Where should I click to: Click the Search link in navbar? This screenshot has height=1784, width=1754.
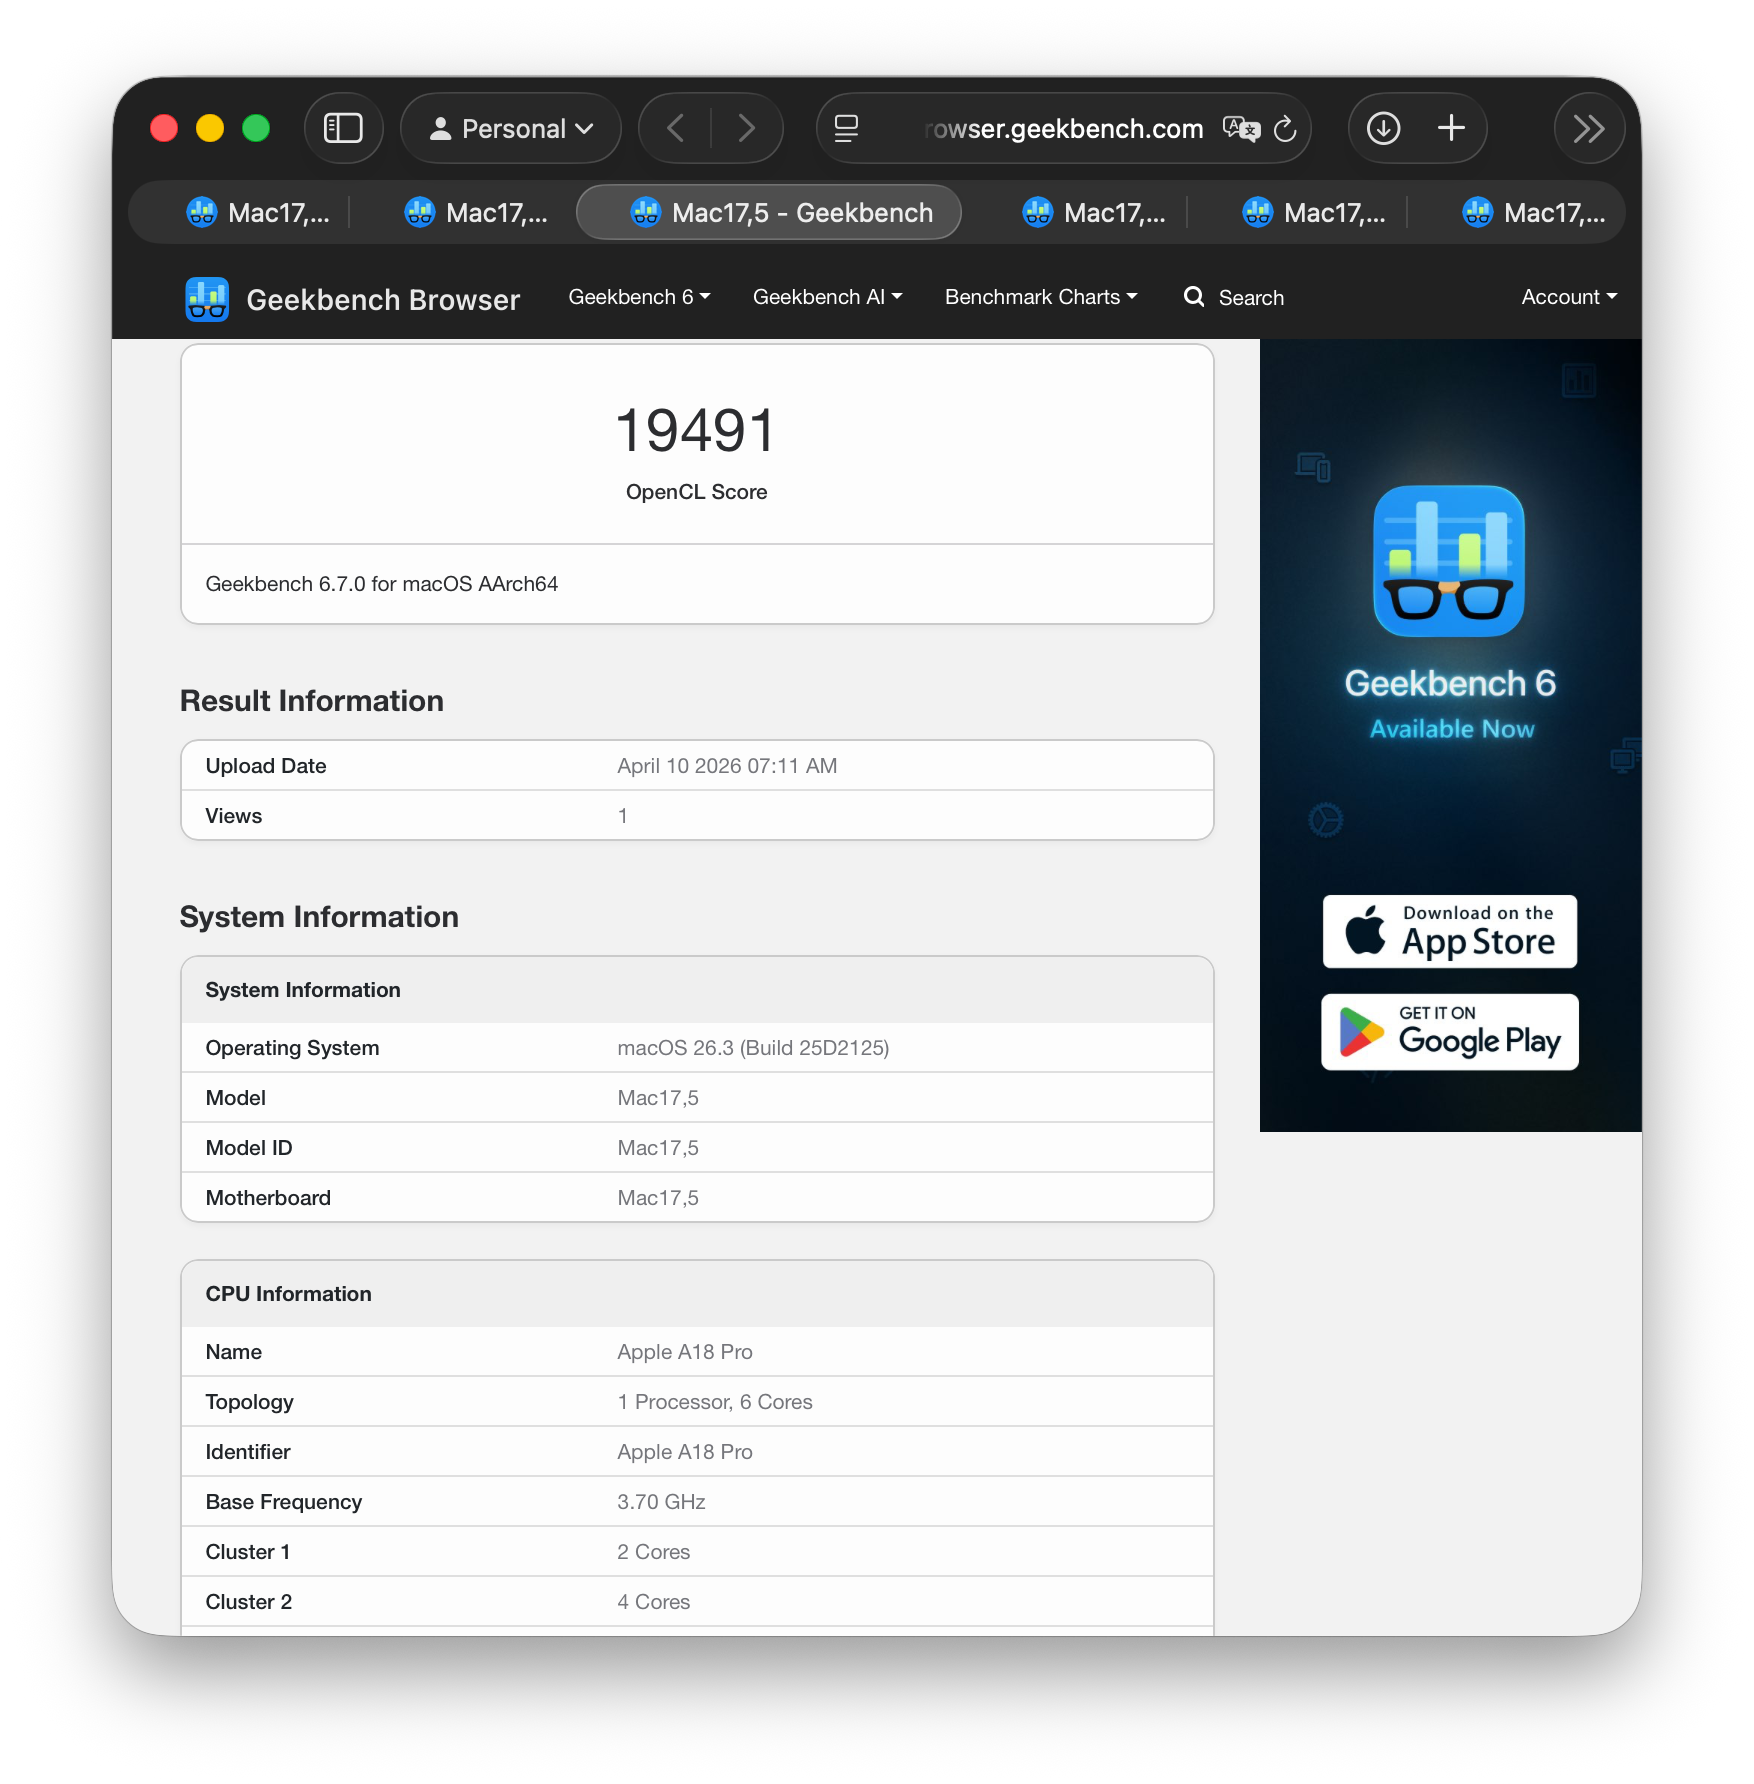click(x=1234, y=297)
